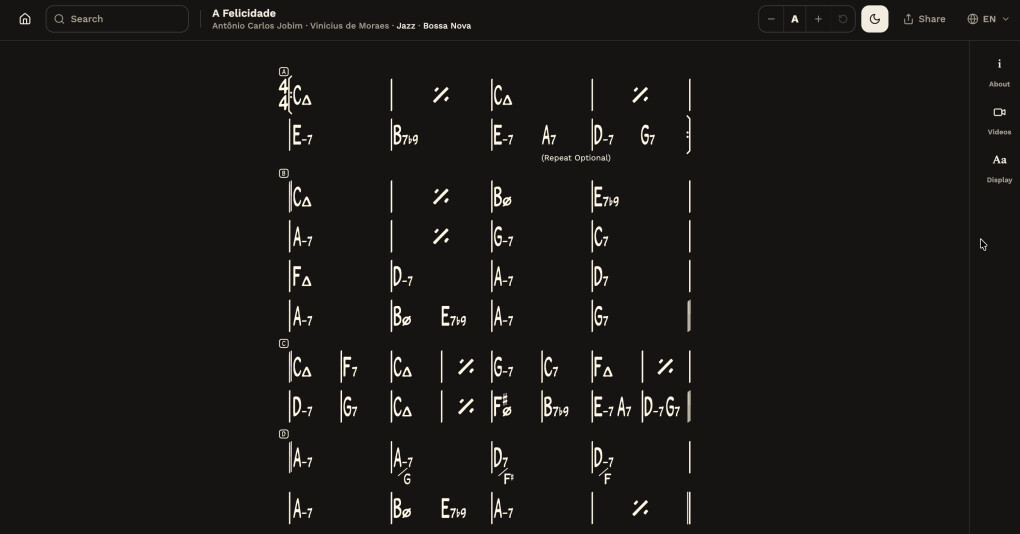Select section marker B
Screen dimensions: 1020x534
284,173
